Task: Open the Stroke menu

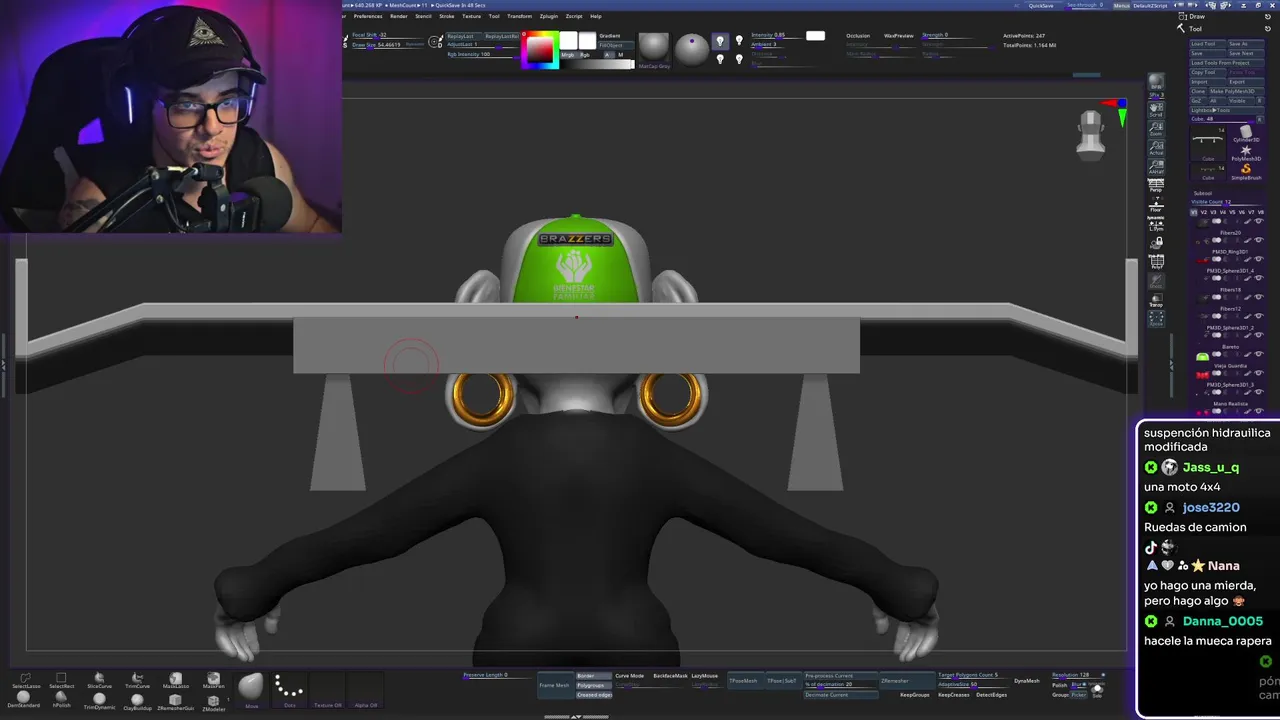Action: coord(447,16)
